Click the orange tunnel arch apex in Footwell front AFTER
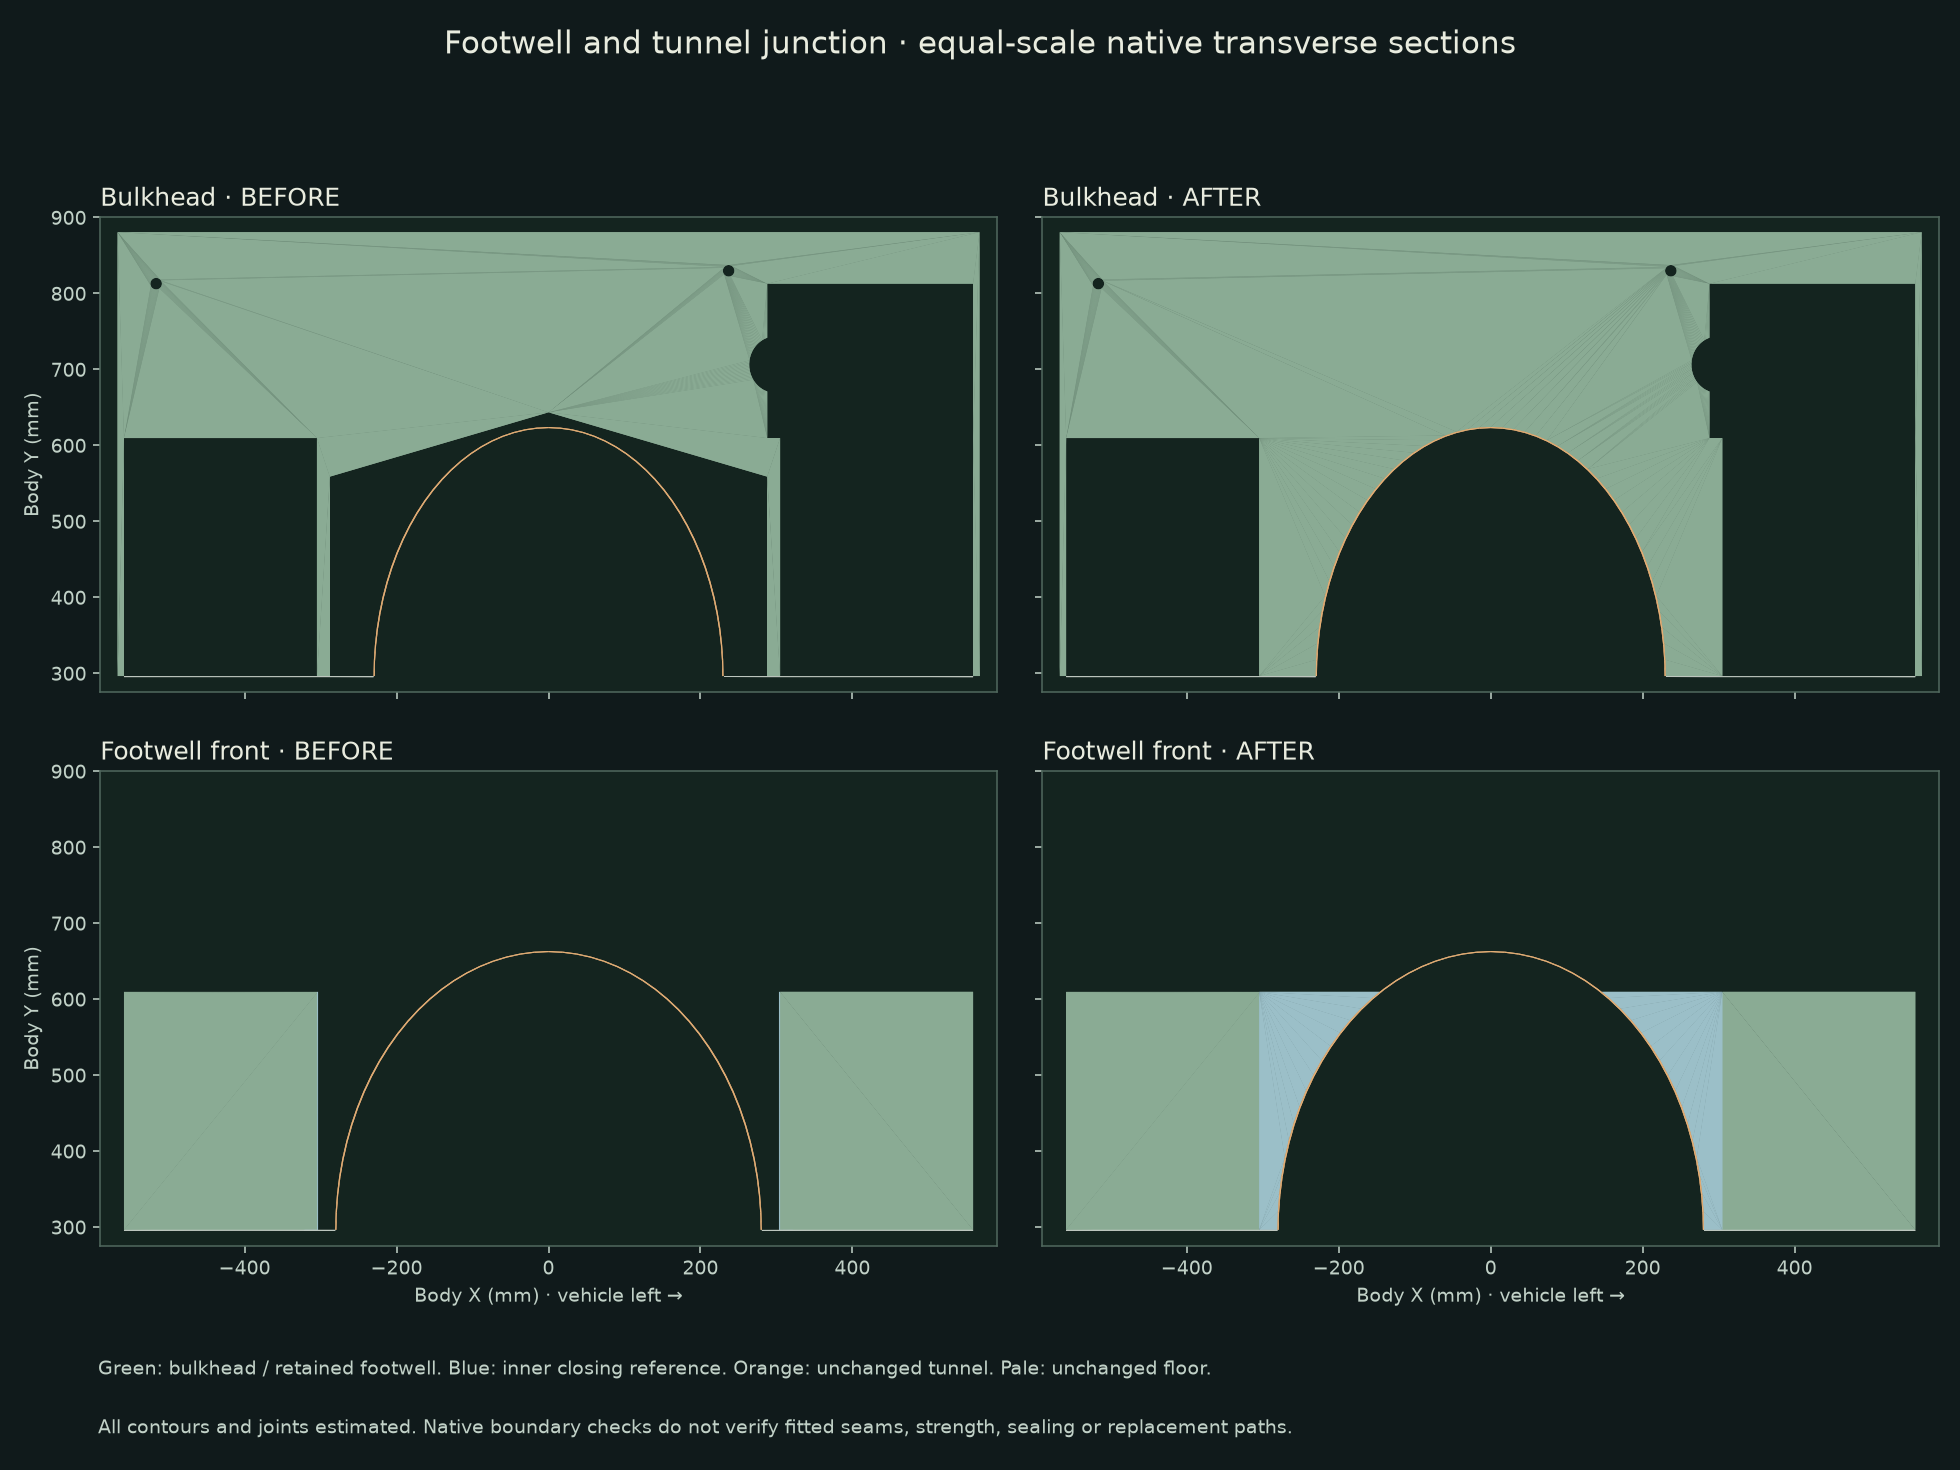The image size is (1960, 1470). click(1490, 952)
